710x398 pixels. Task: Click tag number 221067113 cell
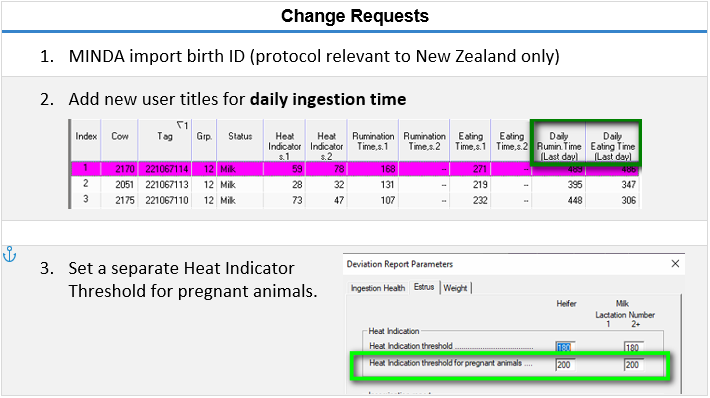[x=166, y=185]
